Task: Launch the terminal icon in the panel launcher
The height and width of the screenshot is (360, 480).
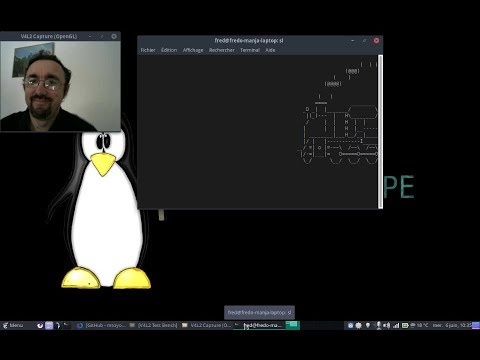Action: [67, 325]
